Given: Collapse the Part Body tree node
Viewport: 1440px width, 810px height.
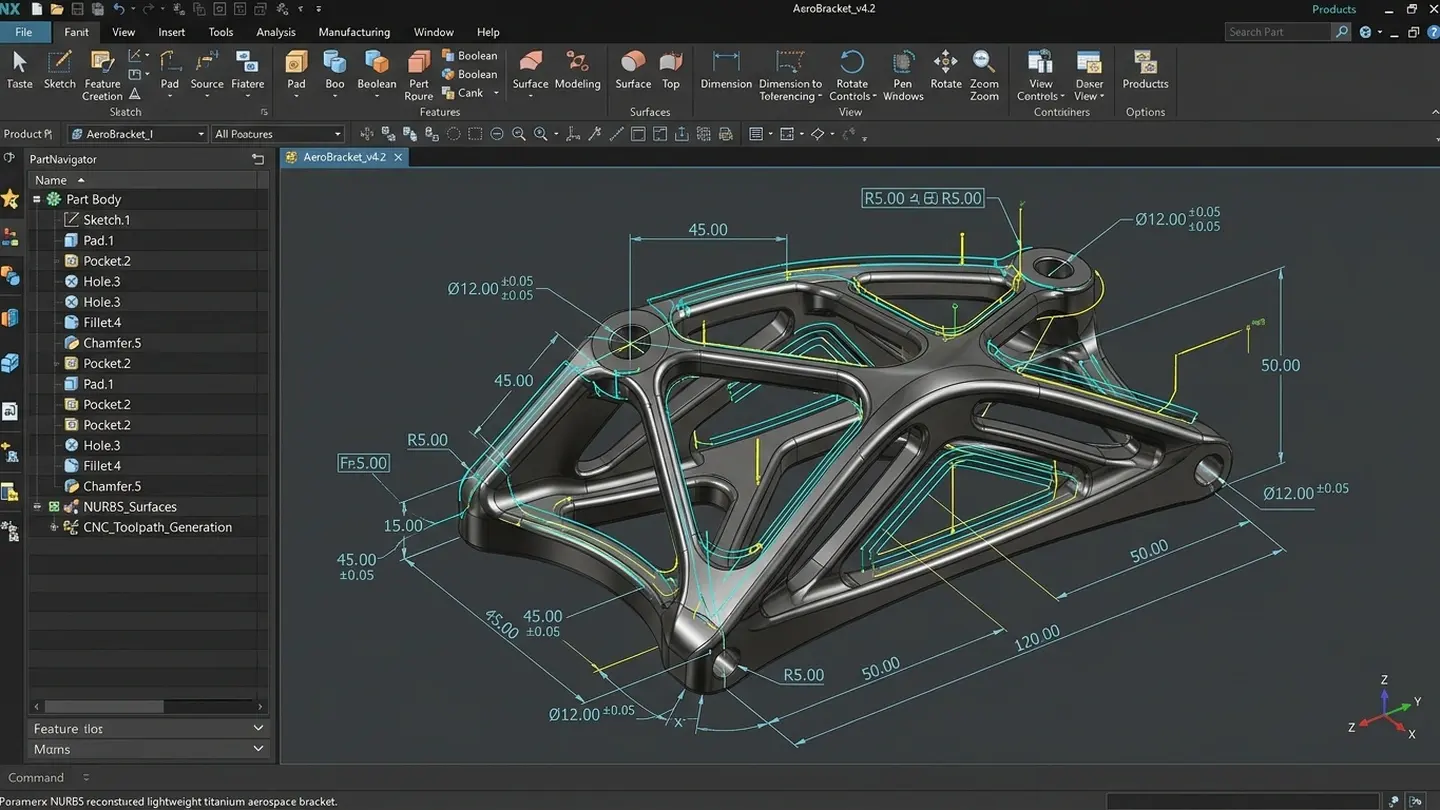Looking at the screenshot, I should tap(37, 199).
